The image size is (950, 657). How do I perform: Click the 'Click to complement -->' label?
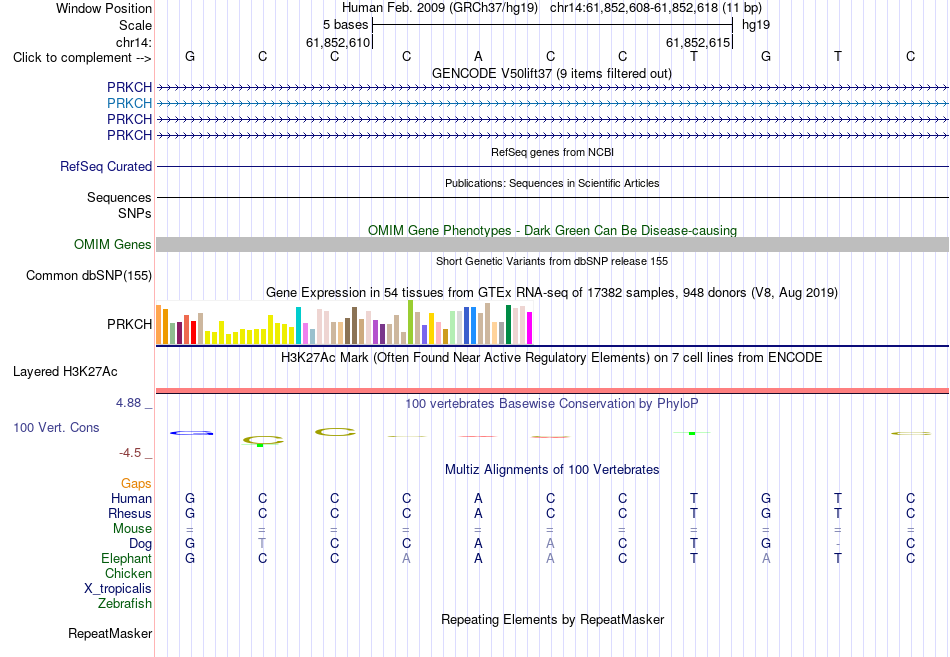(82, 58)
